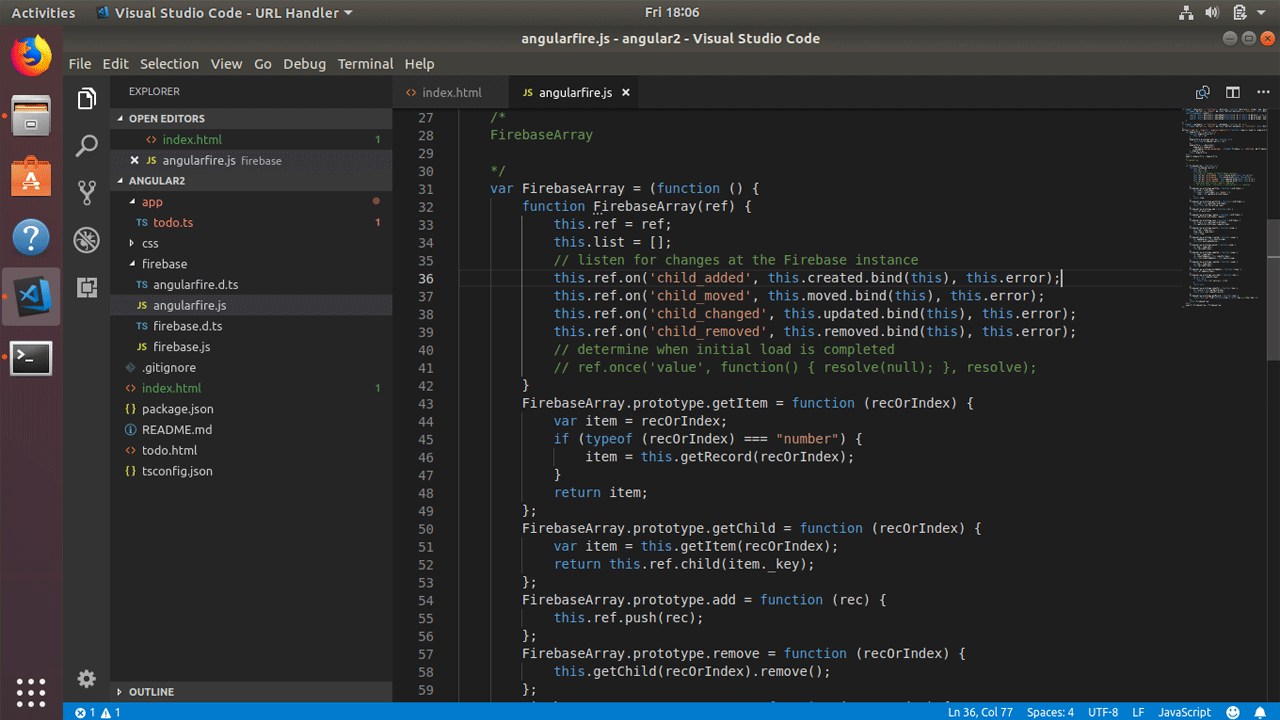Switch to the index.html tab
This screenshot has height=720, width=1280.
pyautogui.click(x=450, y=92)
